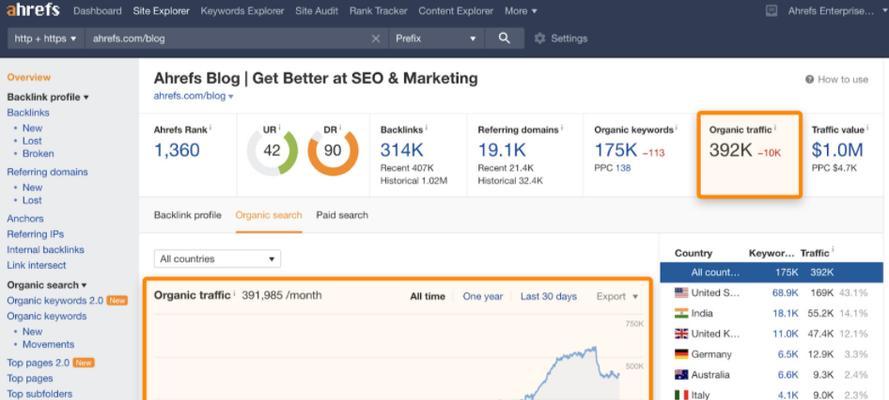The width and height of the screenshot is (889, 400).
Task: Select the Organic search tab
Action: [269, 215]
